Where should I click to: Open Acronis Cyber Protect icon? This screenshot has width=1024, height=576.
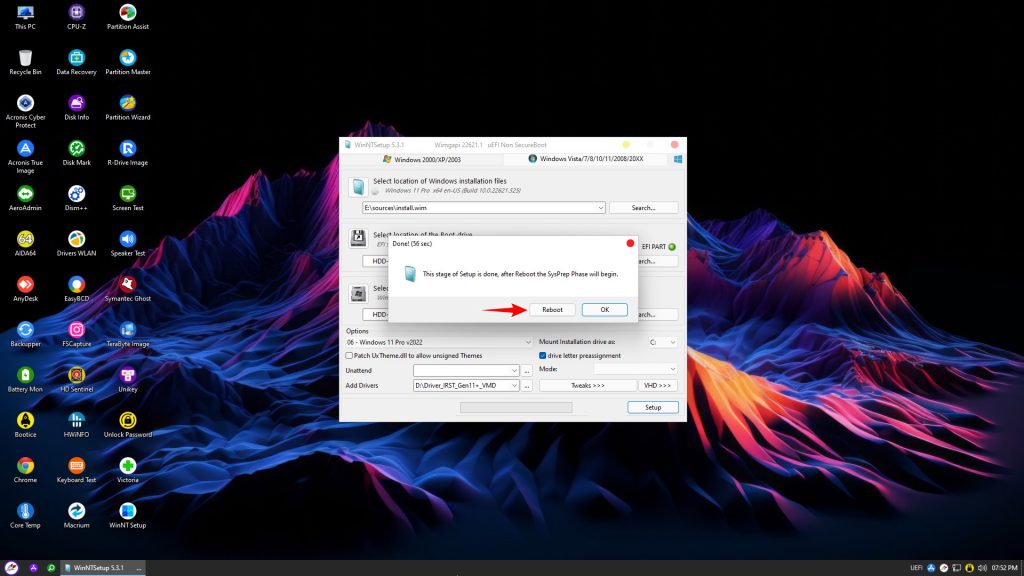point(25,111)
